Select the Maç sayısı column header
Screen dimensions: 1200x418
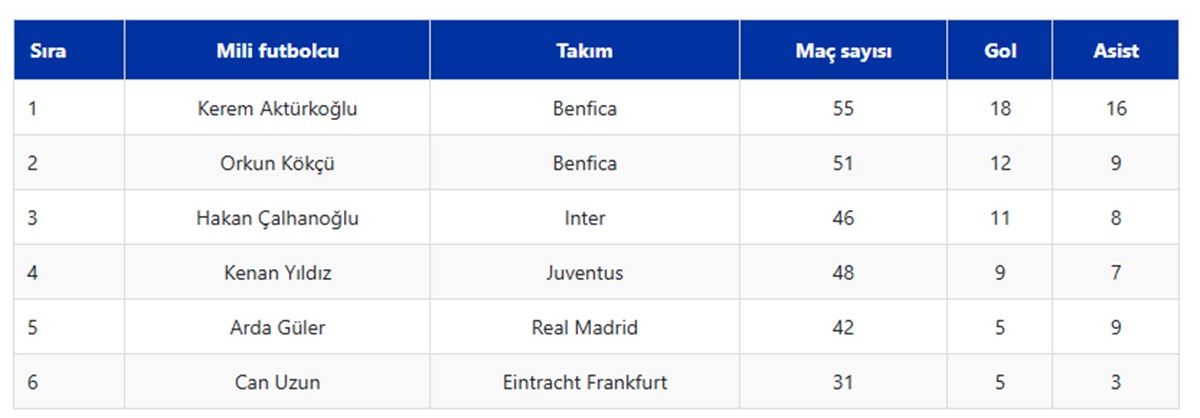tap(844, 51)
